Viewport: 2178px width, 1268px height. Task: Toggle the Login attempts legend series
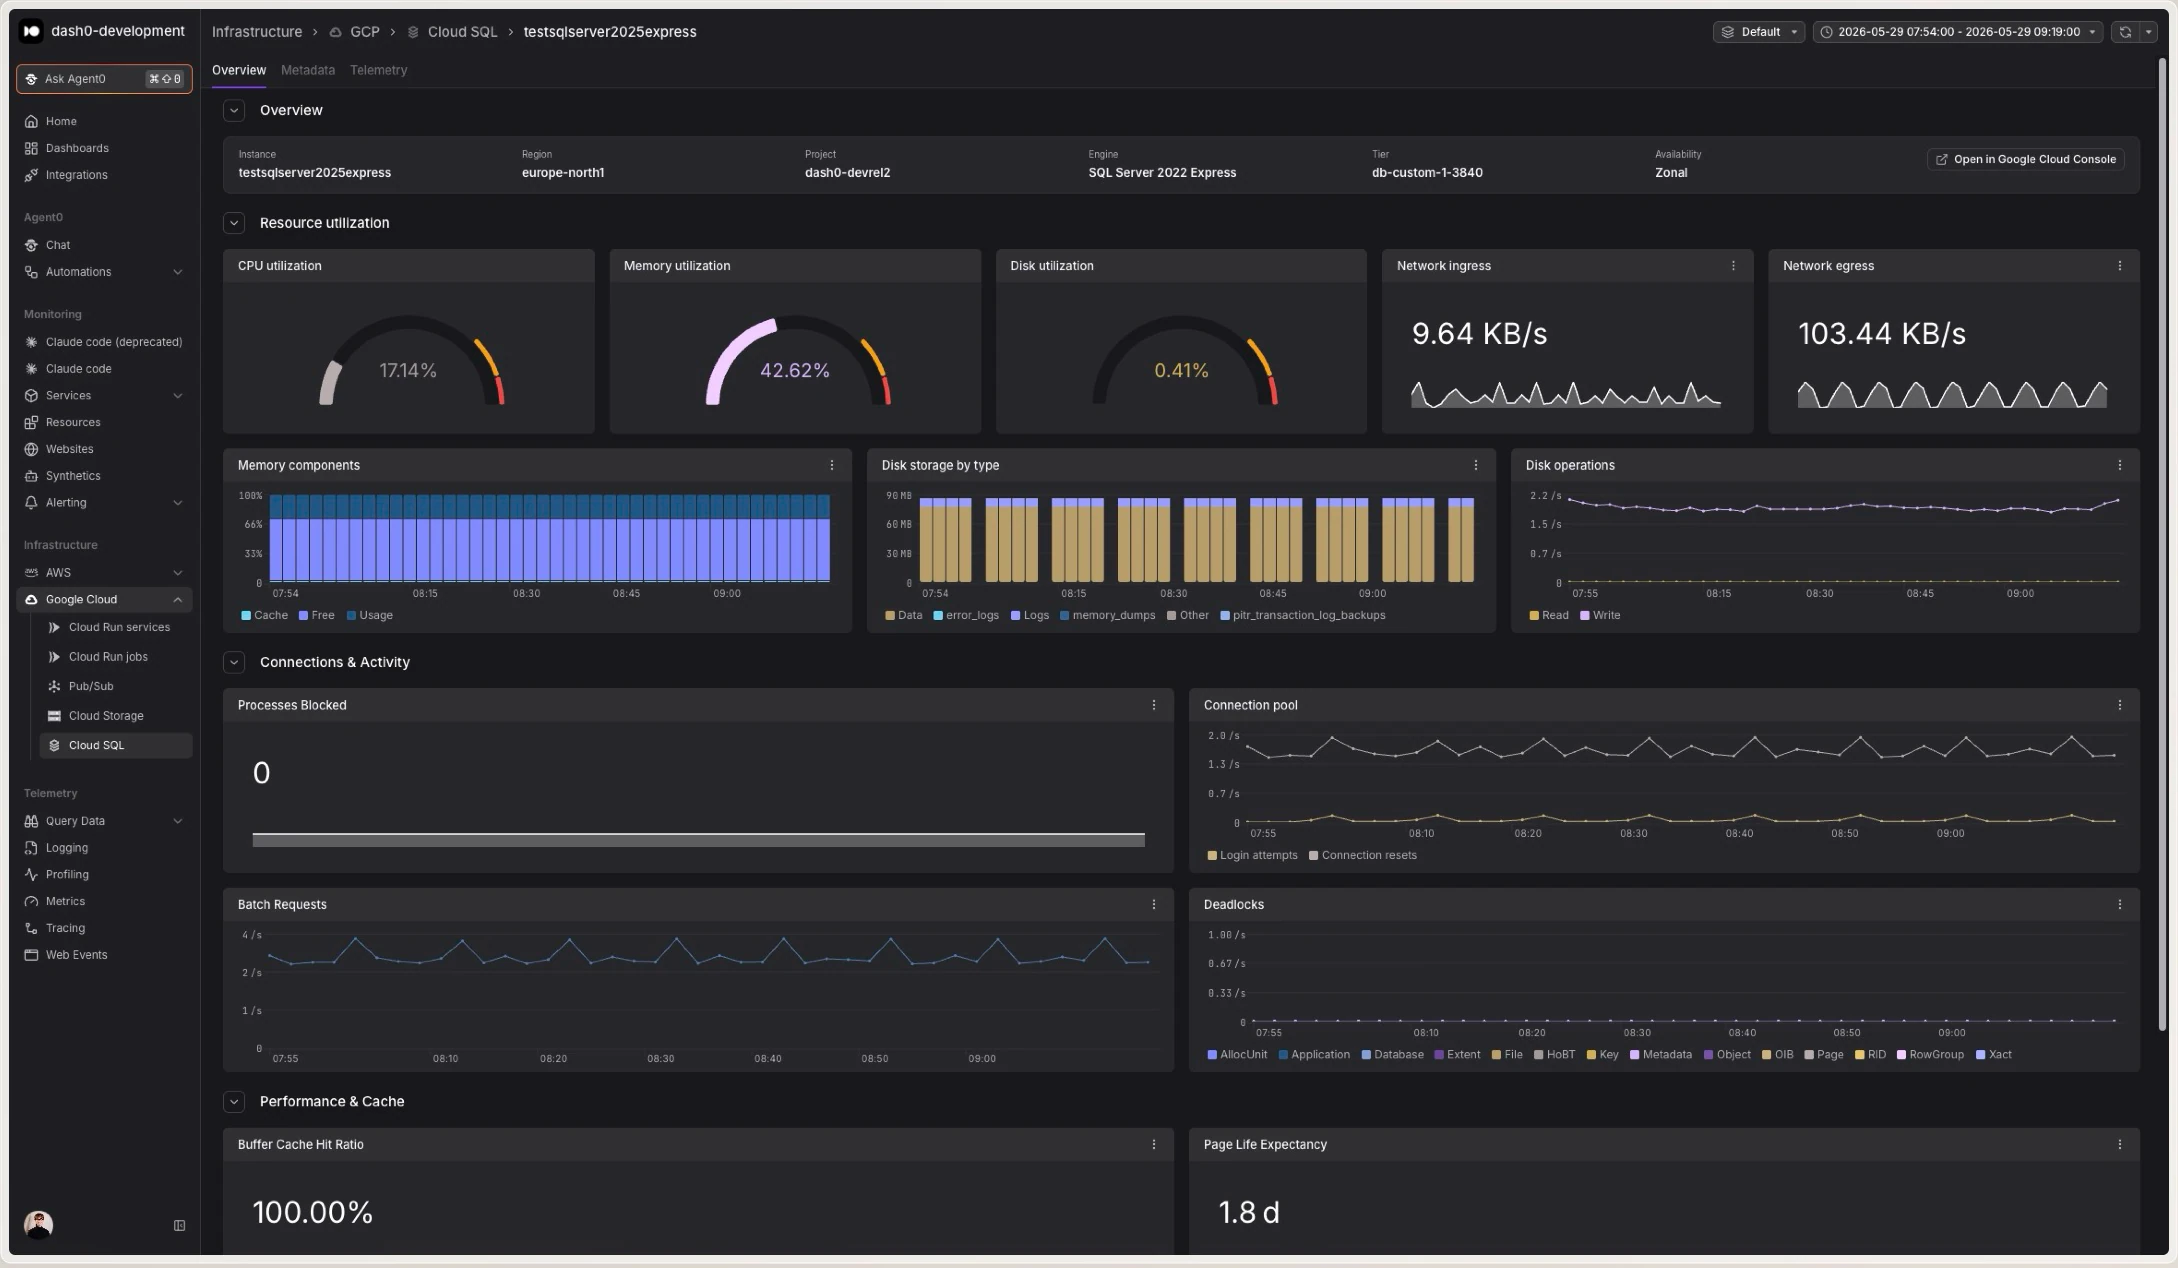point(1252,855)
